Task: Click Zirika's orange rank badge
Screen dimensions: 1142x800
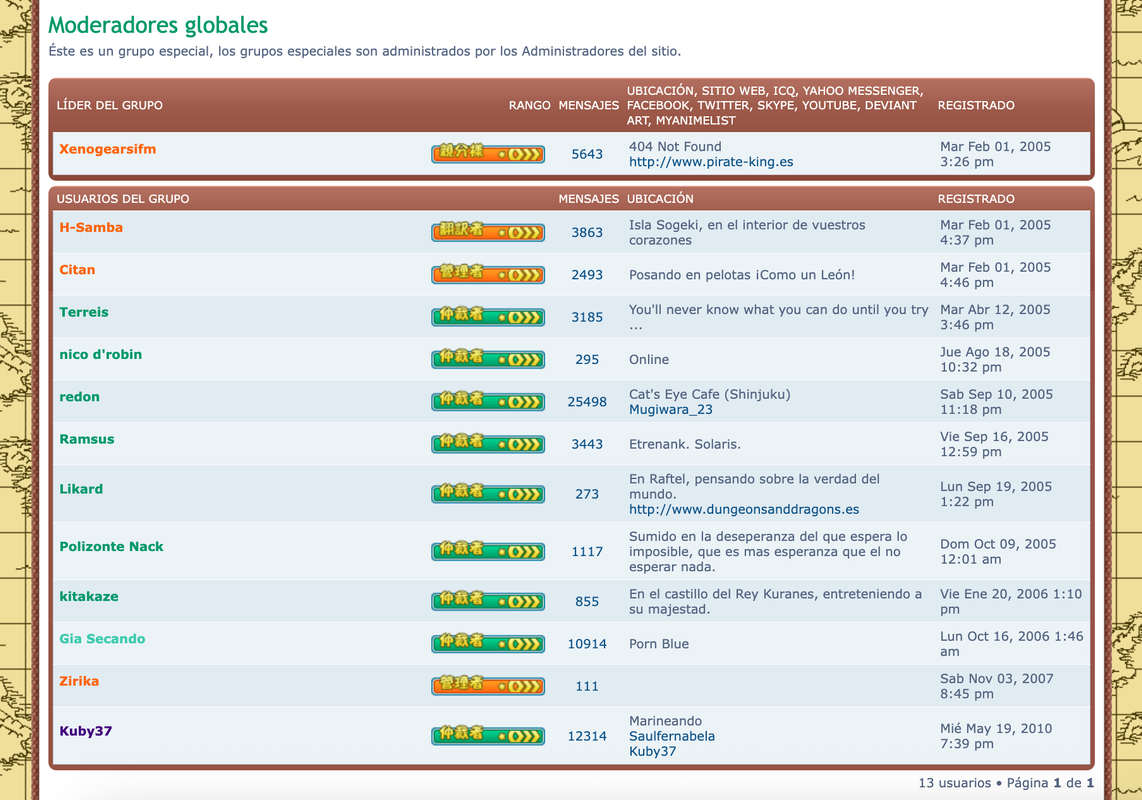Action: click(x=488, y=685)
